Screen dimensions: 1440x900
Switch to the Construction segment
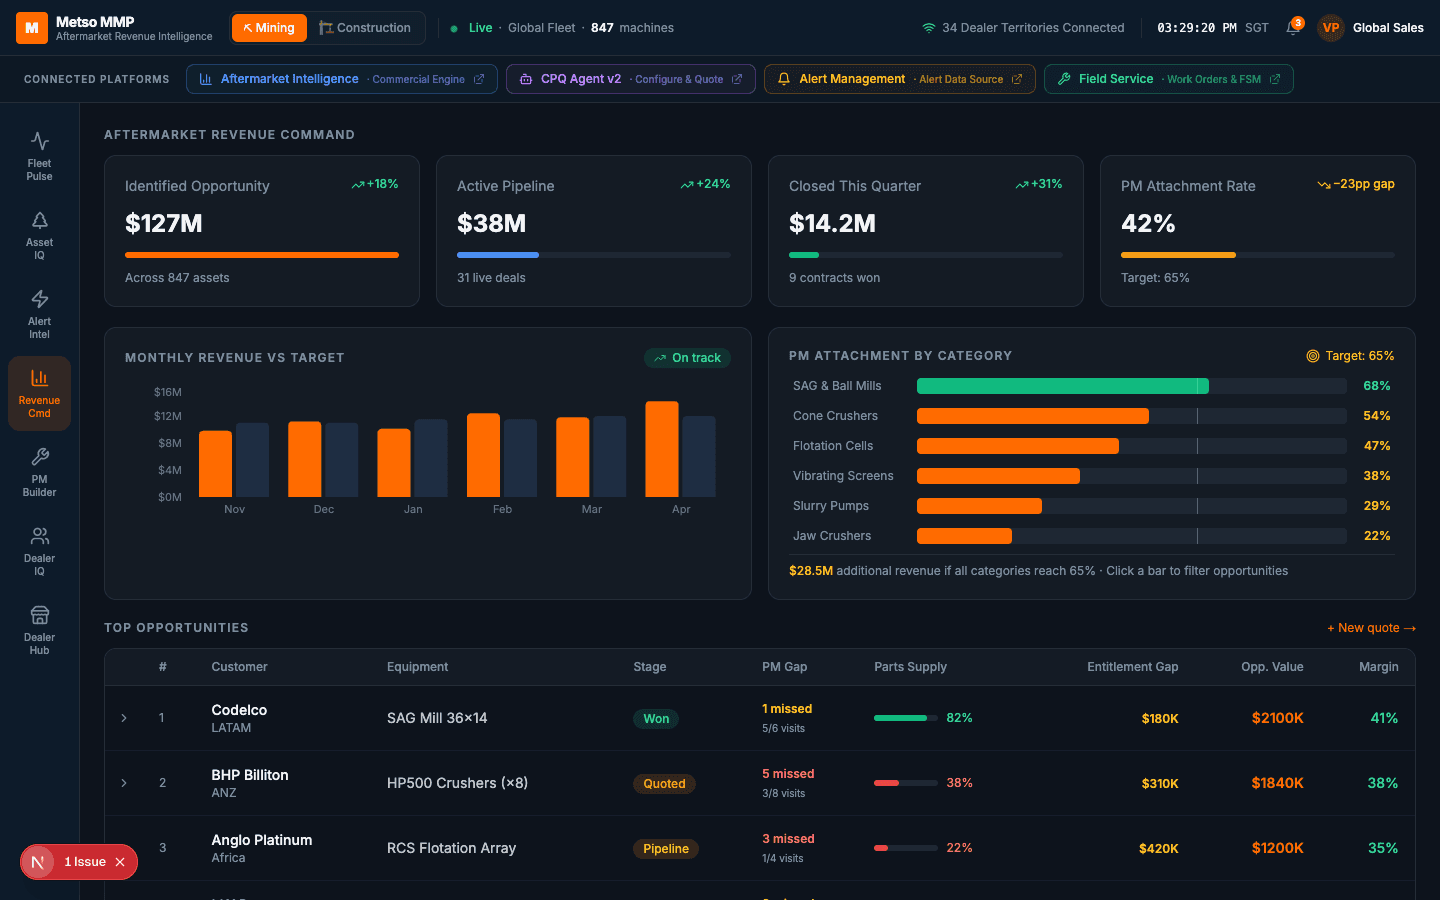(365, 28)
